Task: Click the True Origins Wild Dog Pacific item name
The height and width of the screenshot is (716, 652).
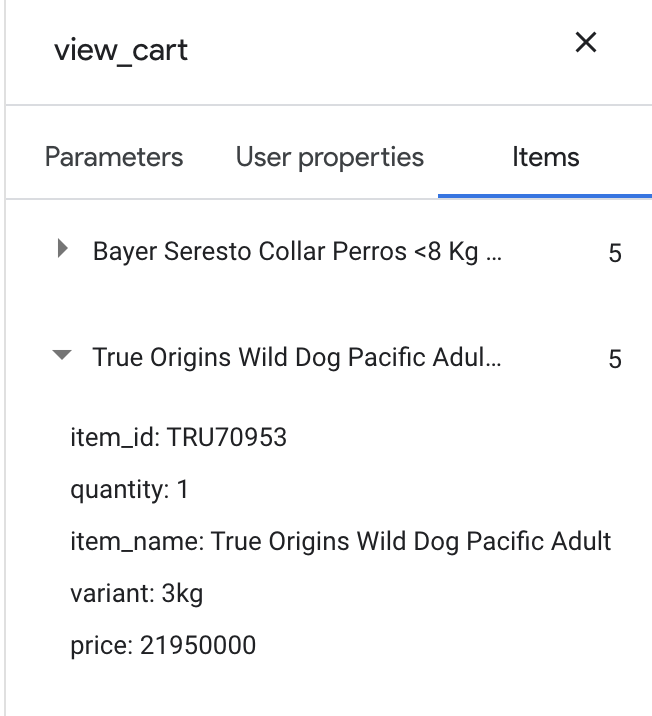Action: [297, 357]
